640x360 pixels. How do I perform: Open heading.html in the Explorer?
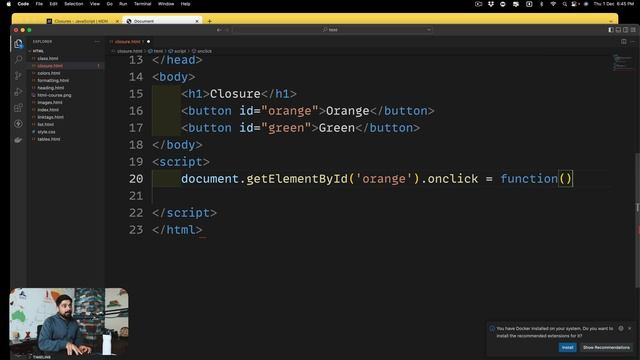tap(51, 88)
